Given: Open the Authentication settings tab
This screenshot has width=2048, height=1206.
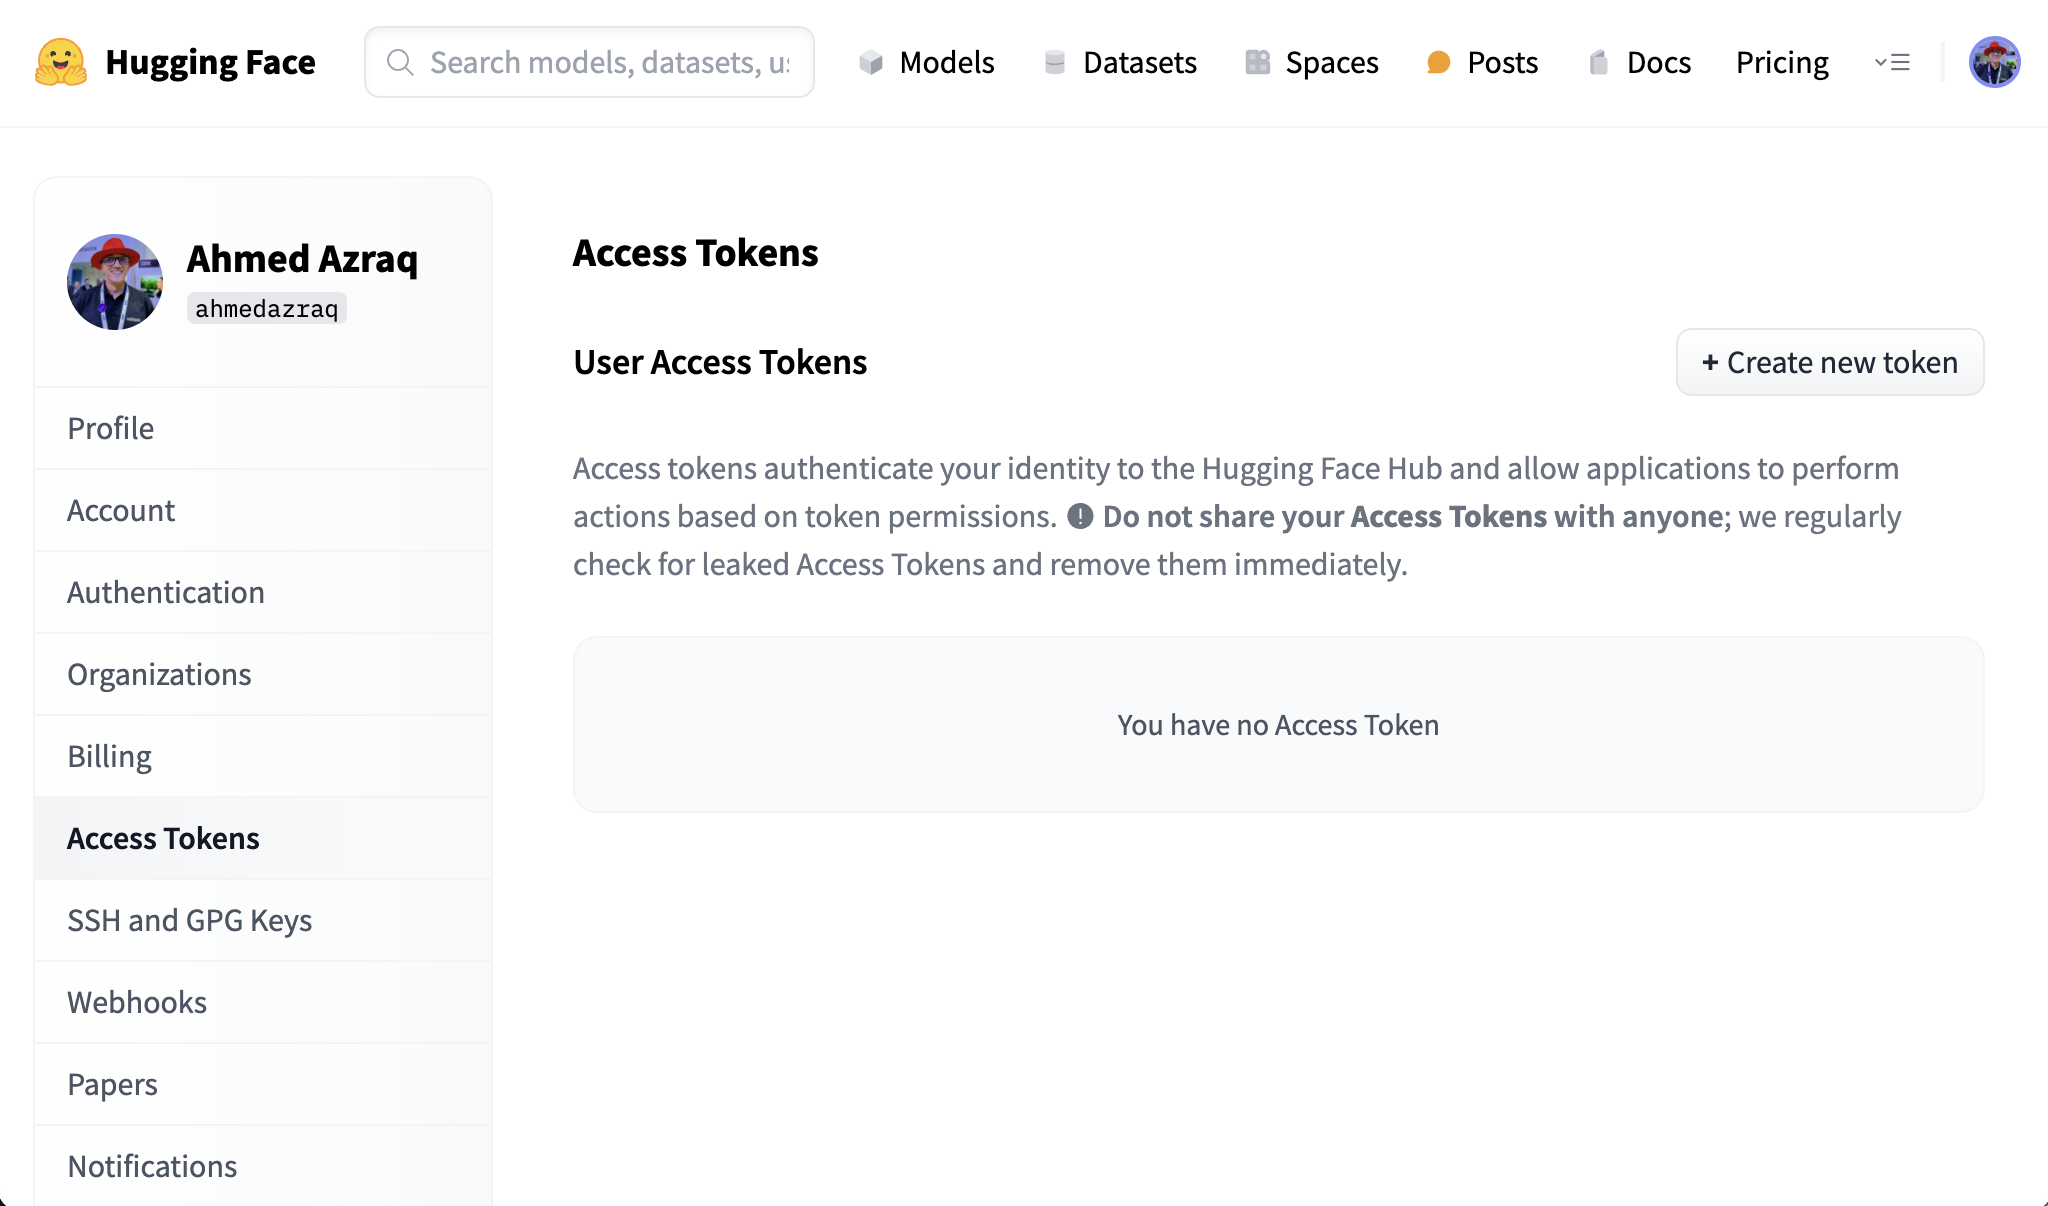Looking at the screenshot, I should [166, 592].
